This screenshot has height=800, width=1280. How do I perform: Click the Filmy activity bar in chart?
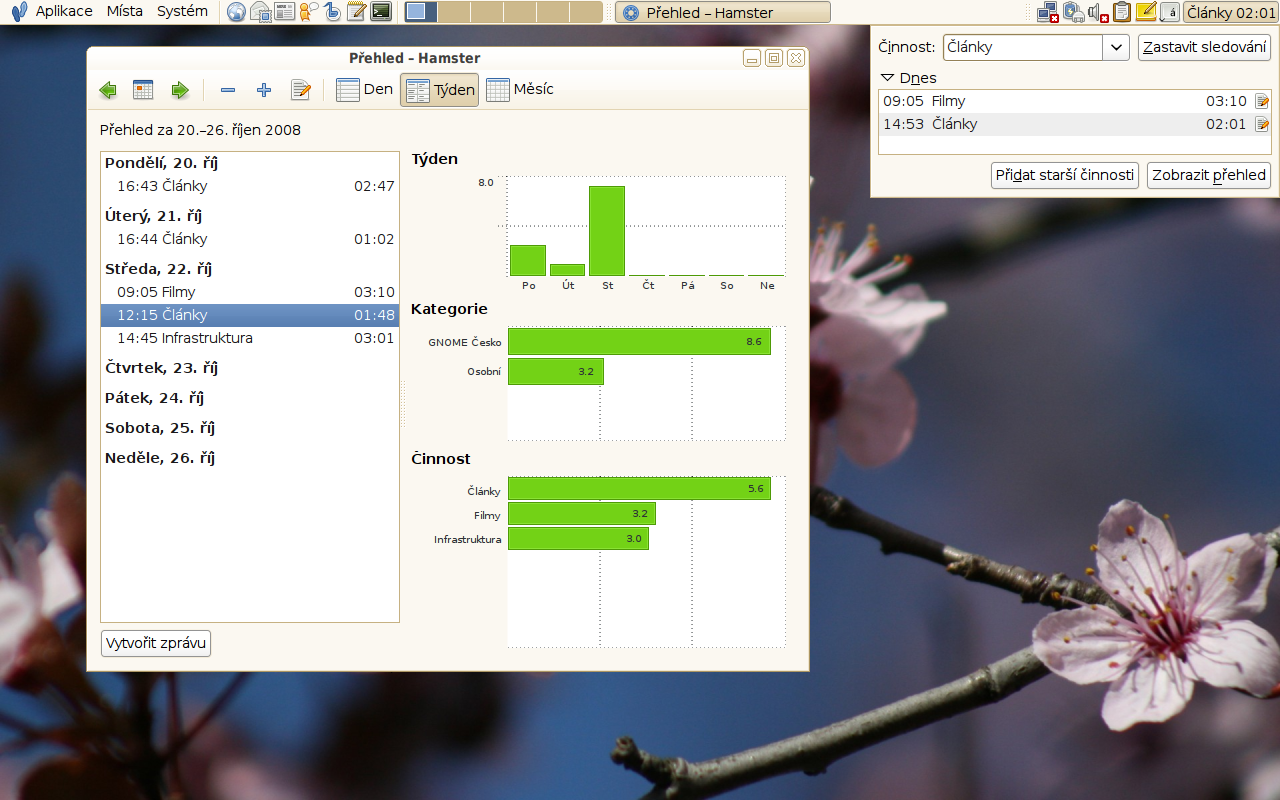582,514
